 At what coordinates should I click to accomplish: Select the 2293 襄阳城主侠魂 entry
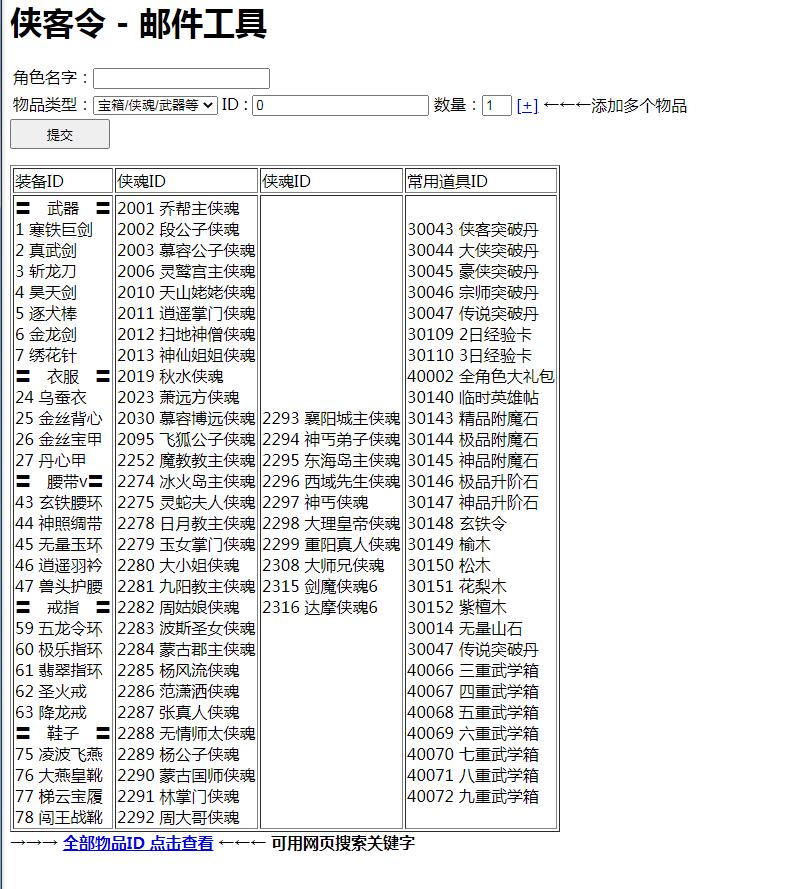(x=331, y=418)
